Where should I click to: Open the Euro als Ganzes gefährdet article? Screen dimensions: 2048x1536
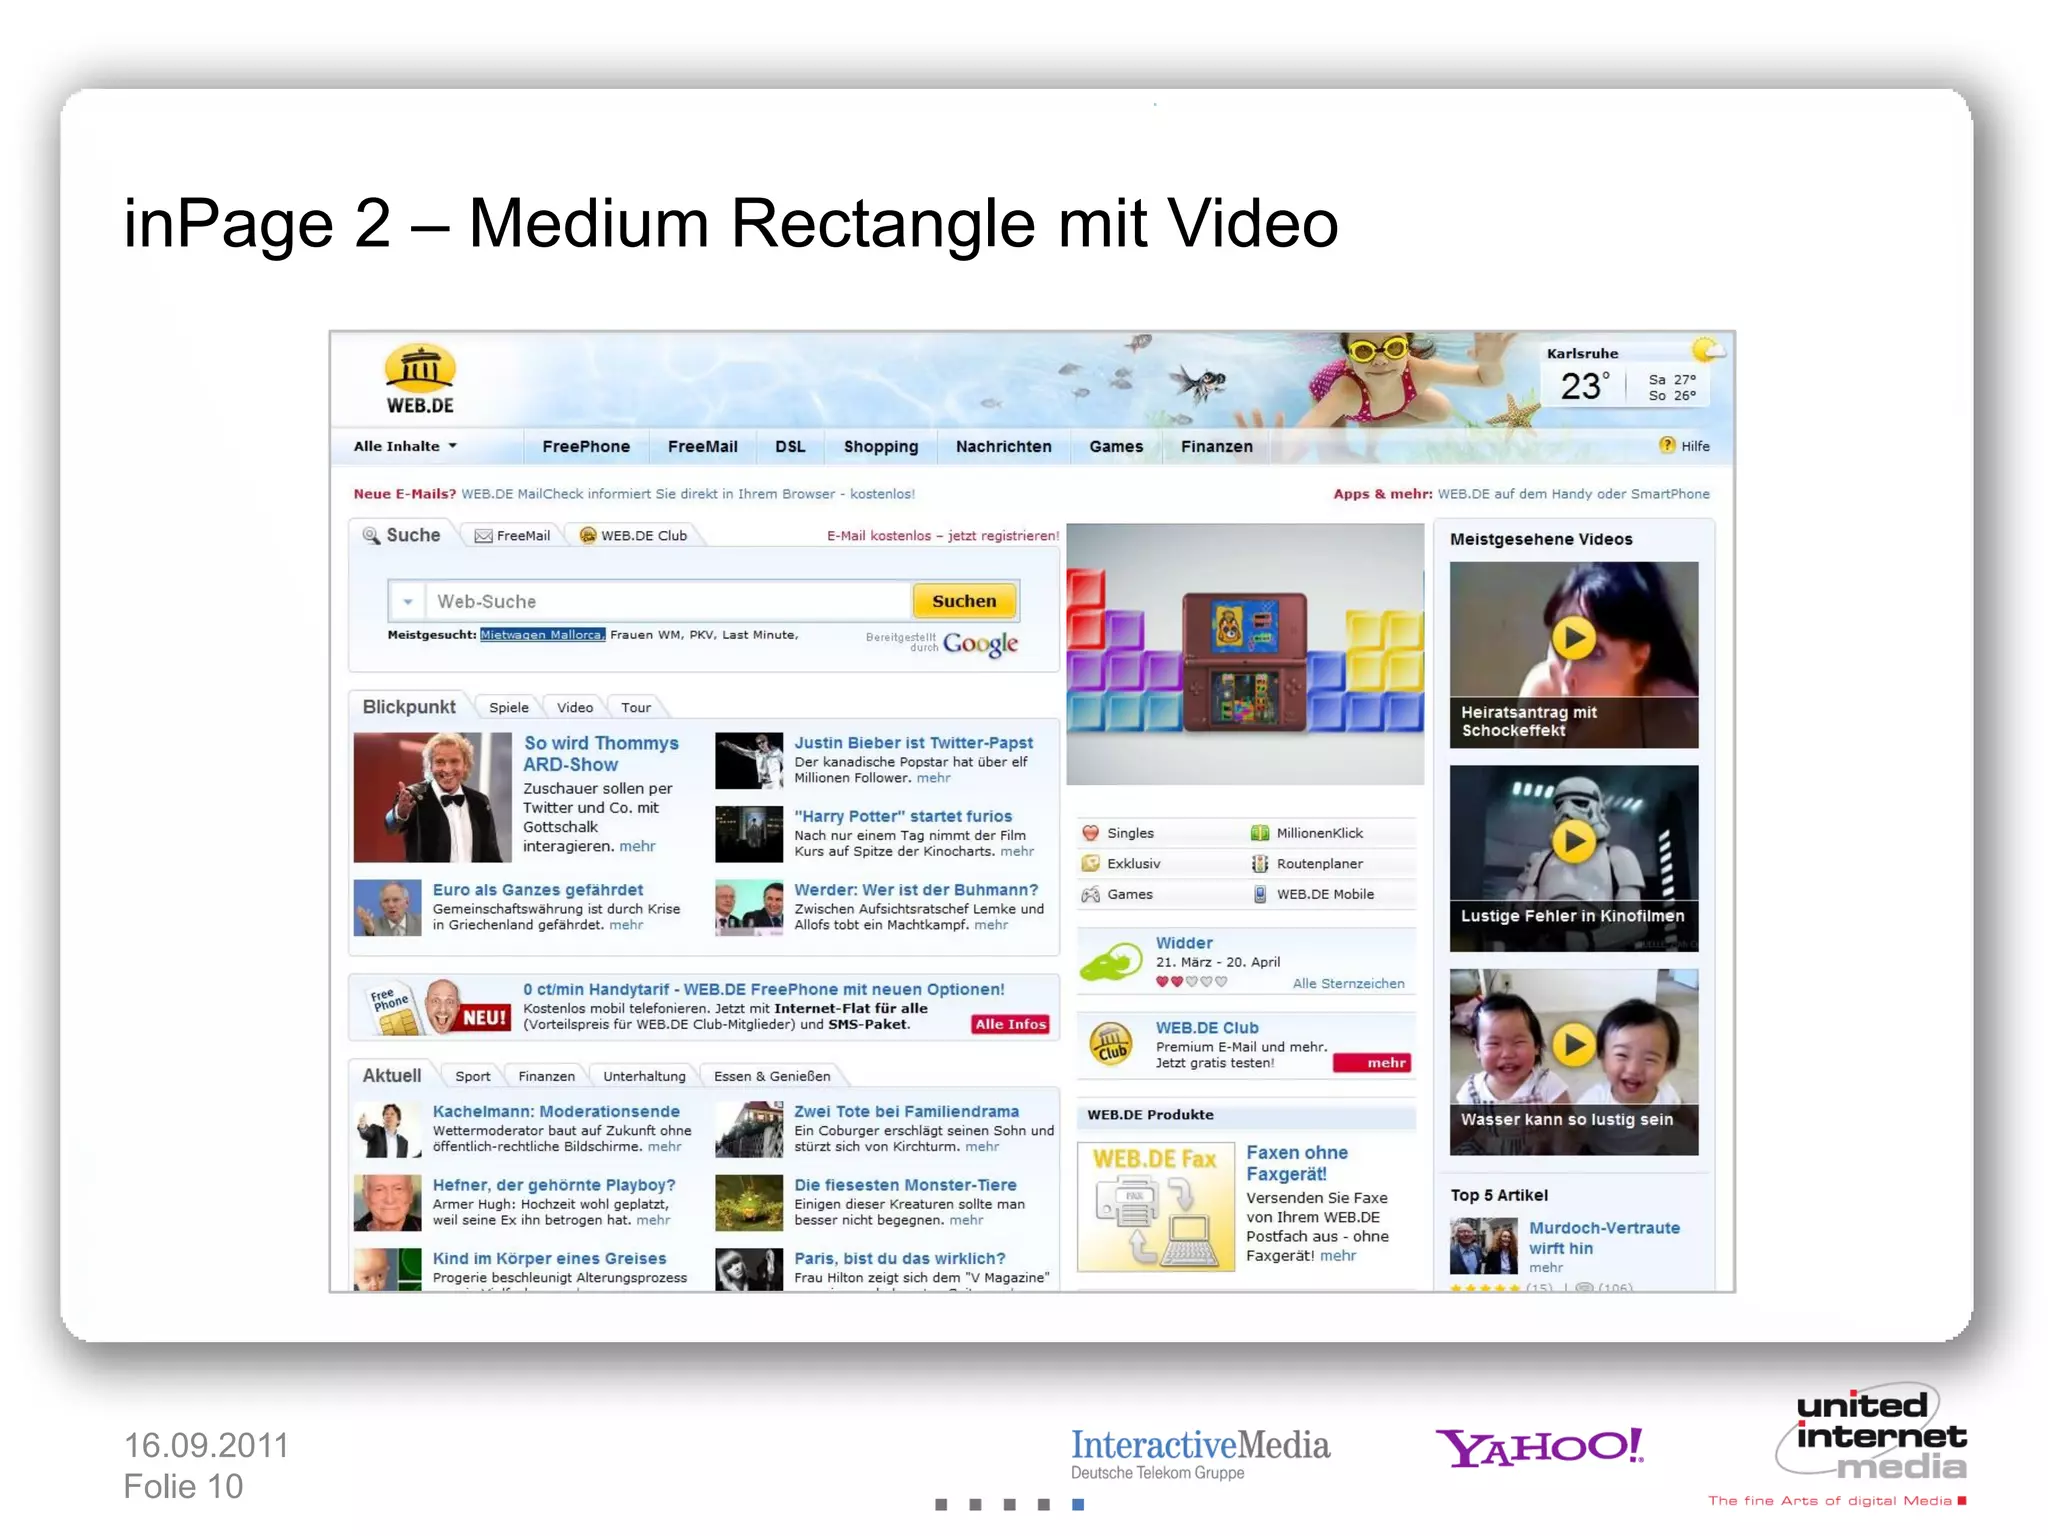click(x=537, y=889)
